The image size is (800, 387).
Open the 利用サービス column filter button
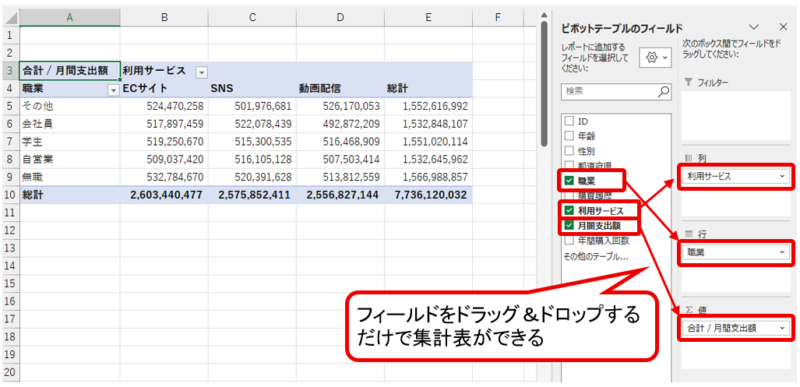202,72
